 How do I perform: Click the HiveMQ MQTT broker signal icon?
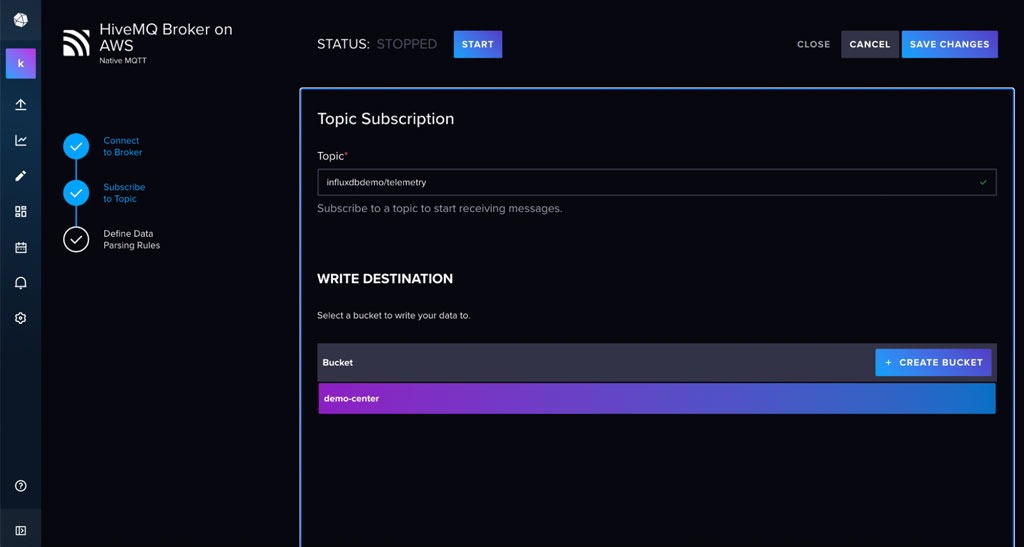76,43
